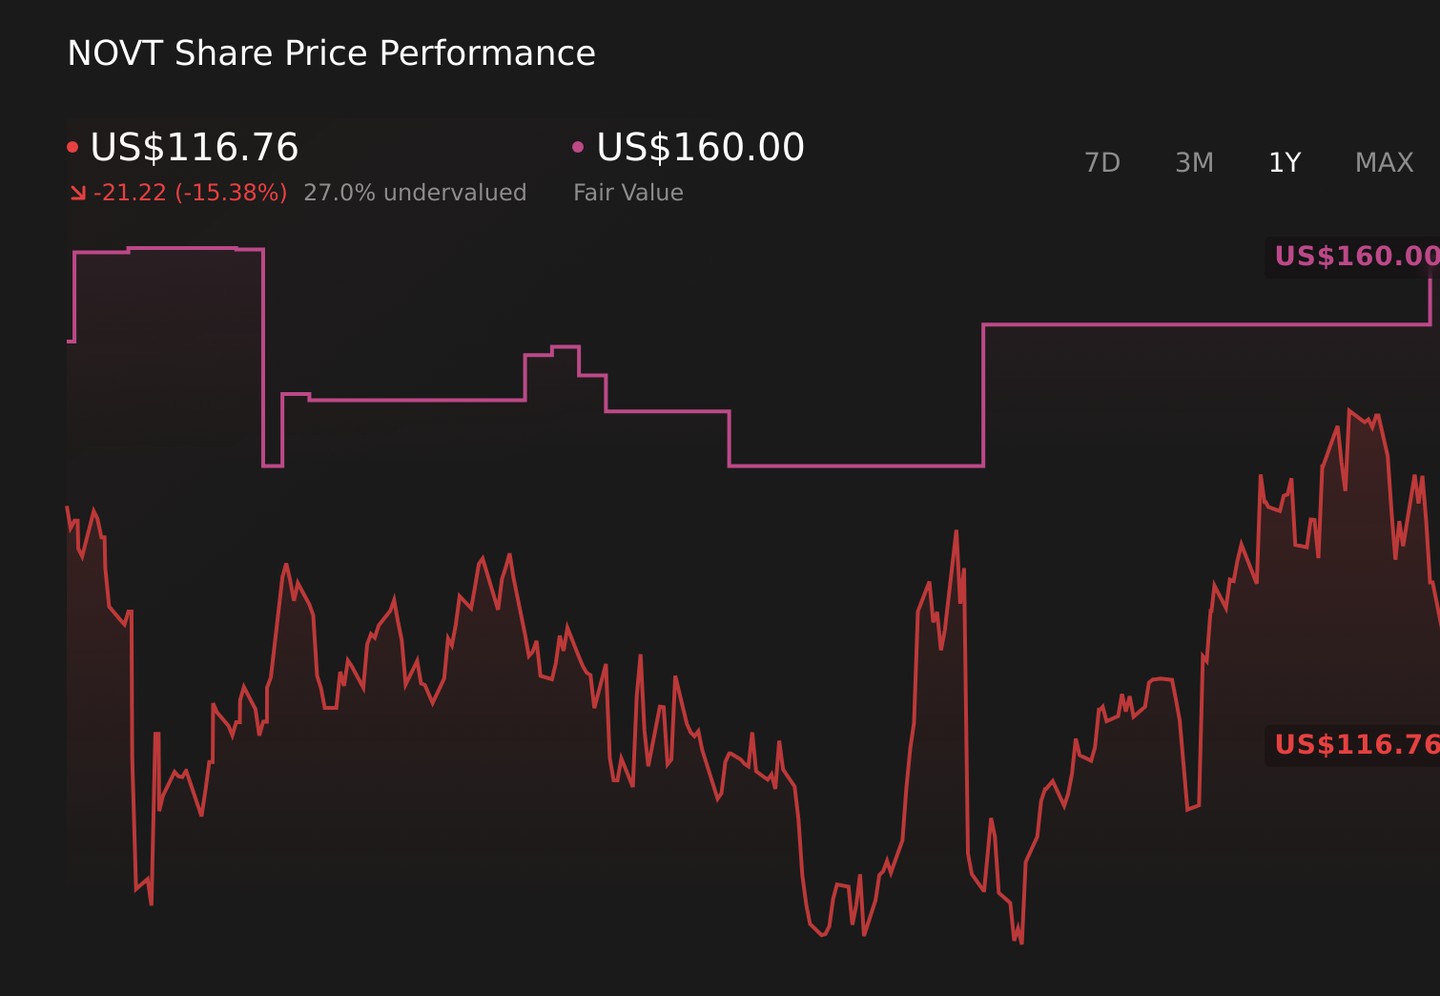The height and width of the screenshot is (996, 1440).
Task: Click the NOVT Share Price Performance title
Action: pos(331,53)
